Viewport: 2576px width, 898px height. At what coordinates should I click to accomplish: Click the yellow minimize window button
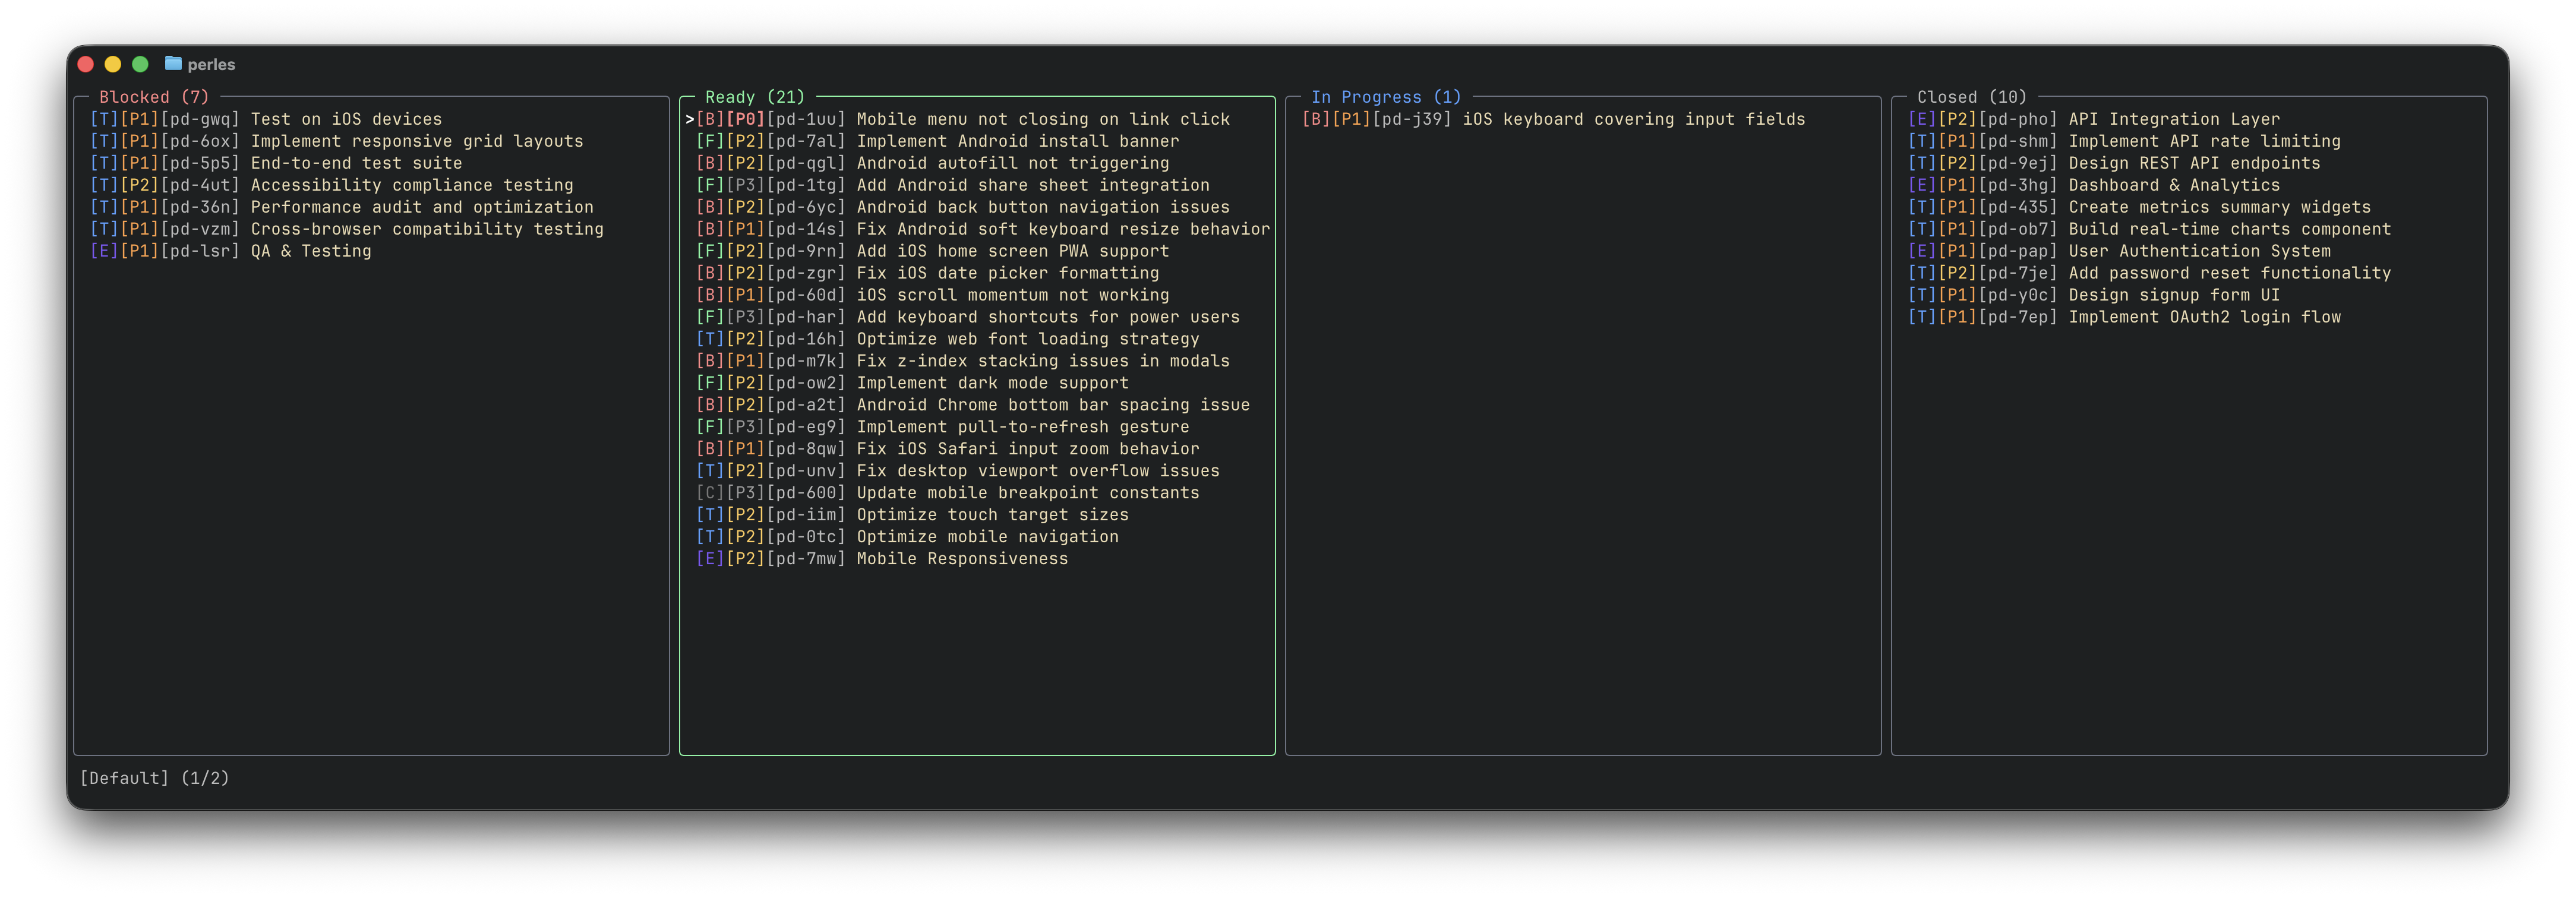click(113, 64)
